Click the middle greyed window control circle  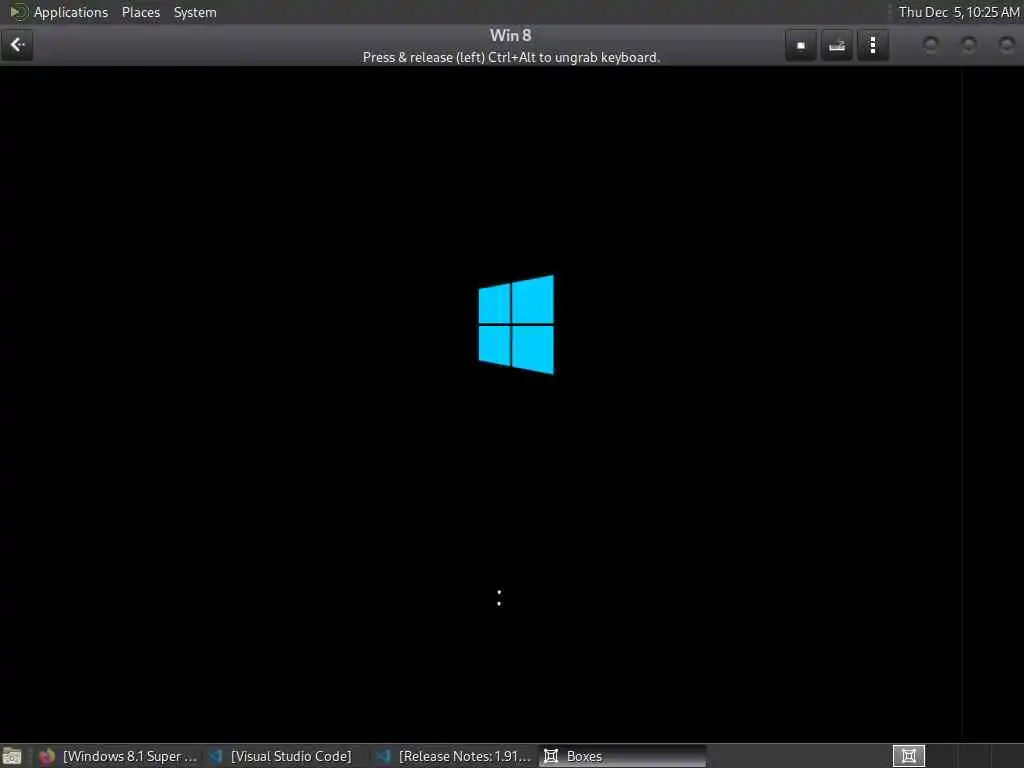click(x=968, y=44)
